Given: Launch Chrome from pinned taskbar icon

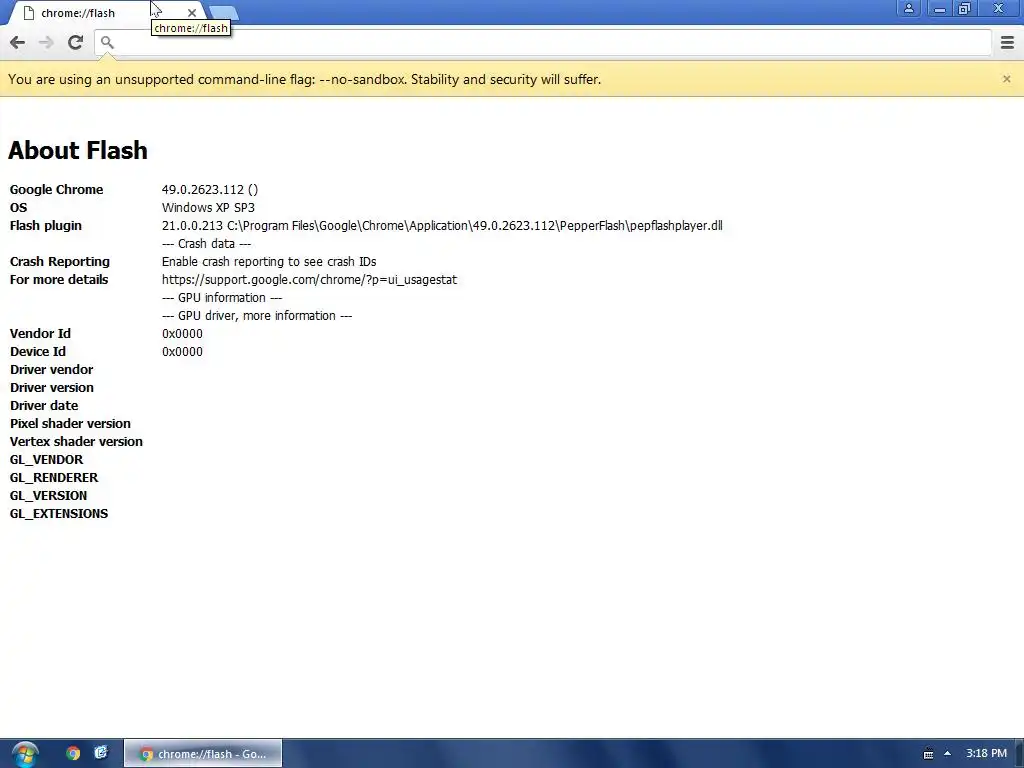Looking at the screenshot, I should (73, 754).
